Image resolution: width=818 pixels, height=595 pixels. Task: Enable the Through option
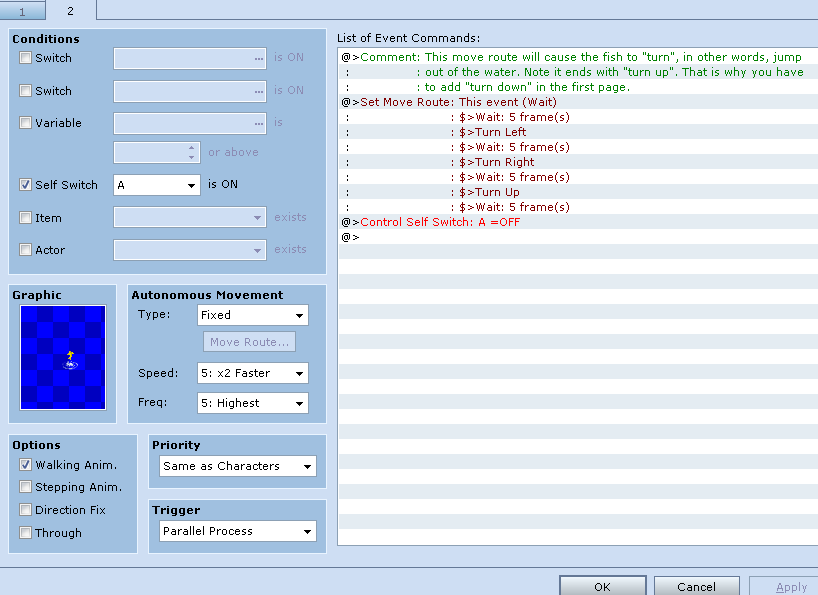click(25, 532)
